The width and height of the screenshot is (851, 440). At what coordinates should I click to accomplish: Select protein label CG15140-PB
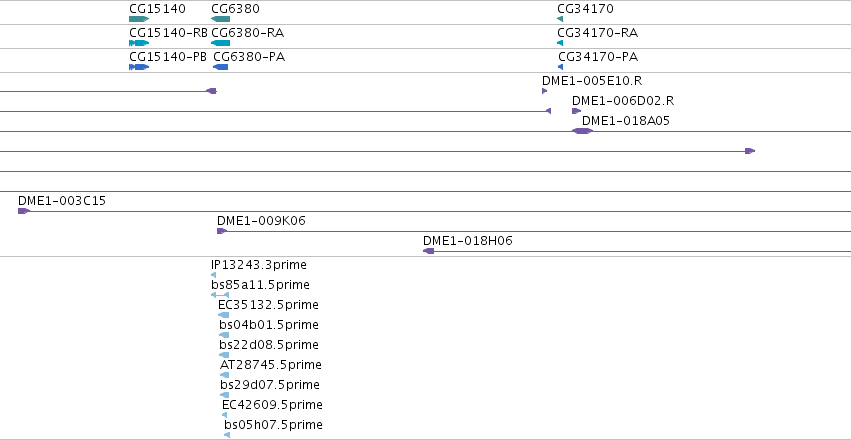click(x=168, y=57)
